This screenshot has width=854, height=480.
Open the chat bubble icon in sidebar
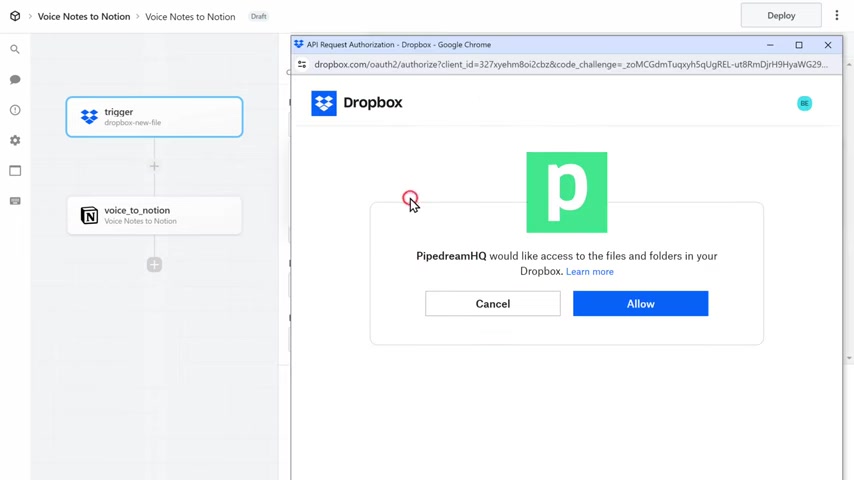[x=15, y=80]
